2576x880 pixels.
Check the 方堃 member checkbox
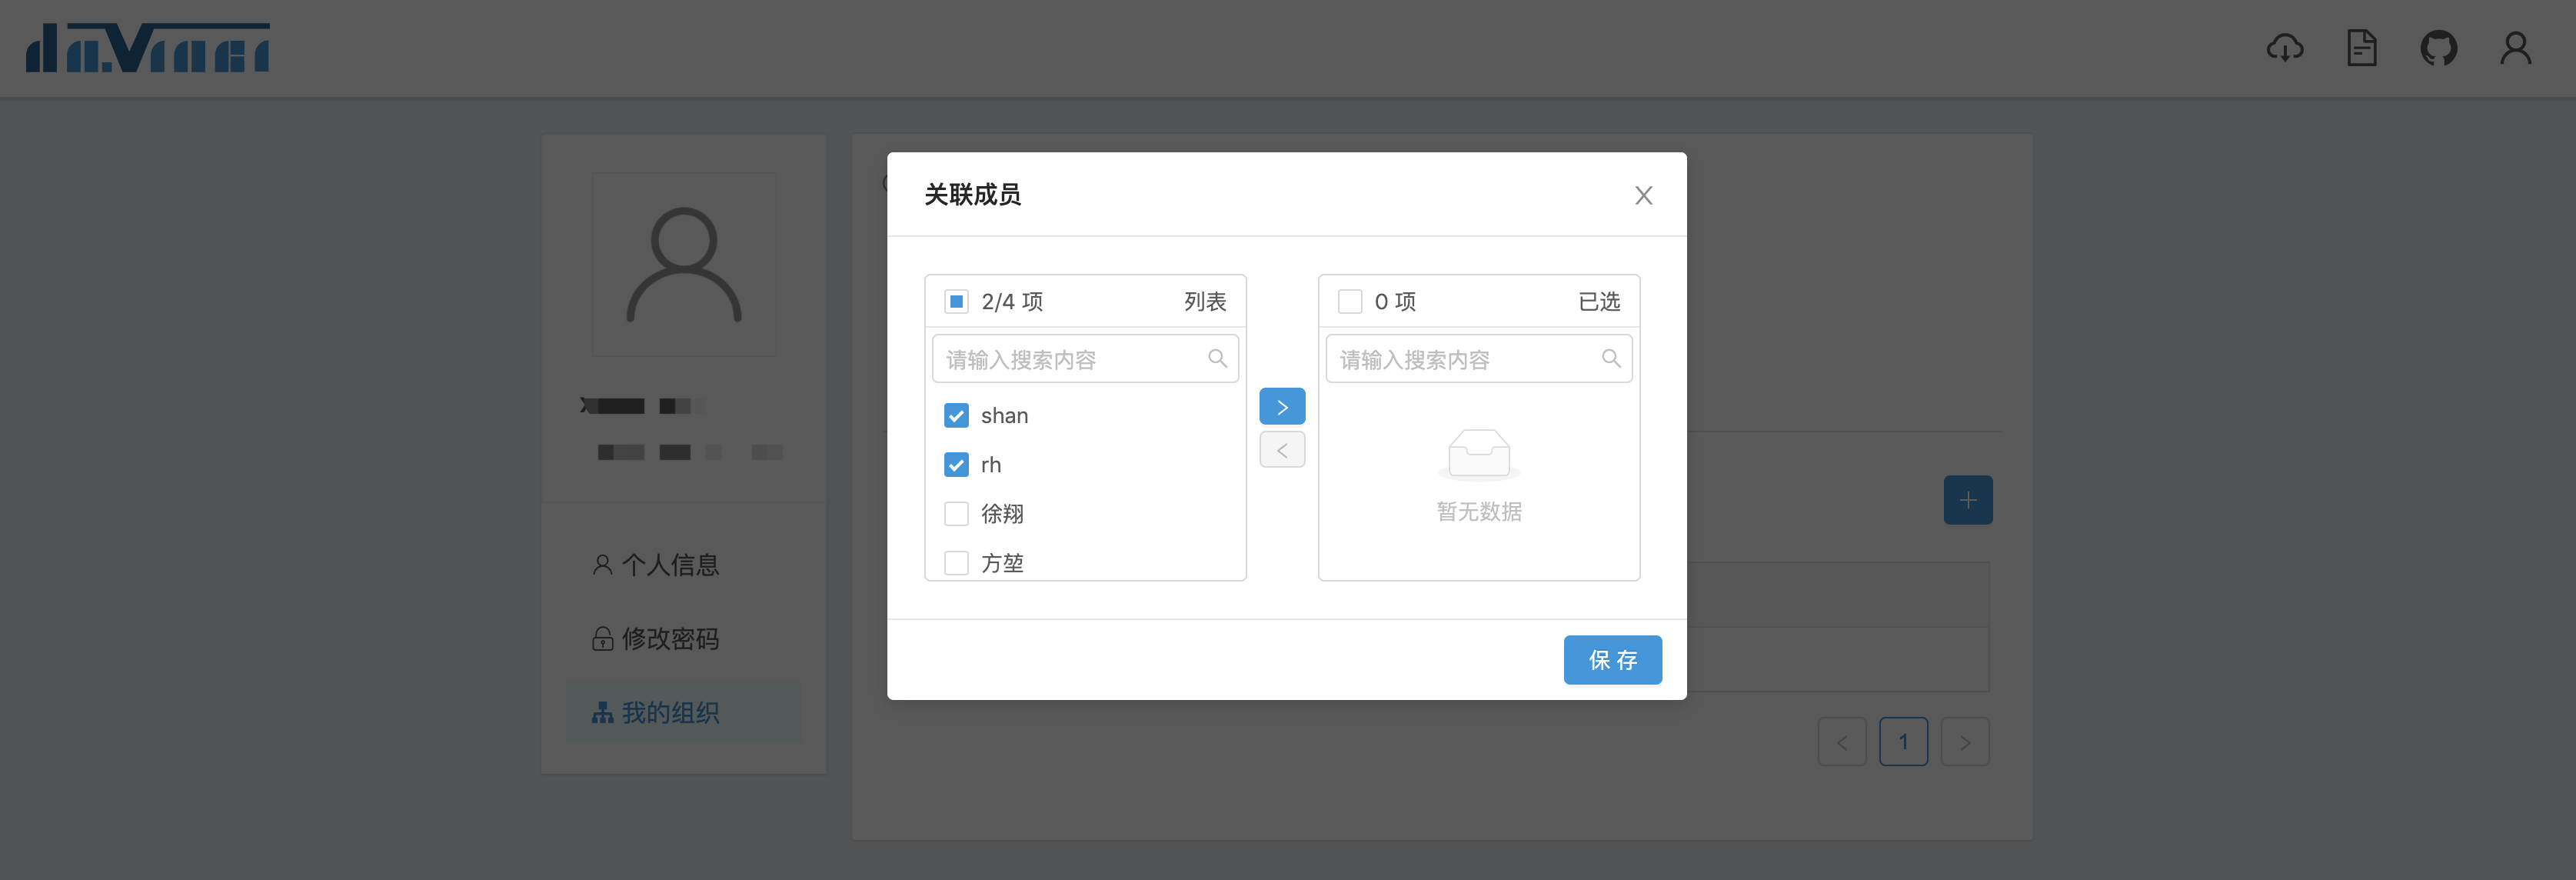pos(956,562)
